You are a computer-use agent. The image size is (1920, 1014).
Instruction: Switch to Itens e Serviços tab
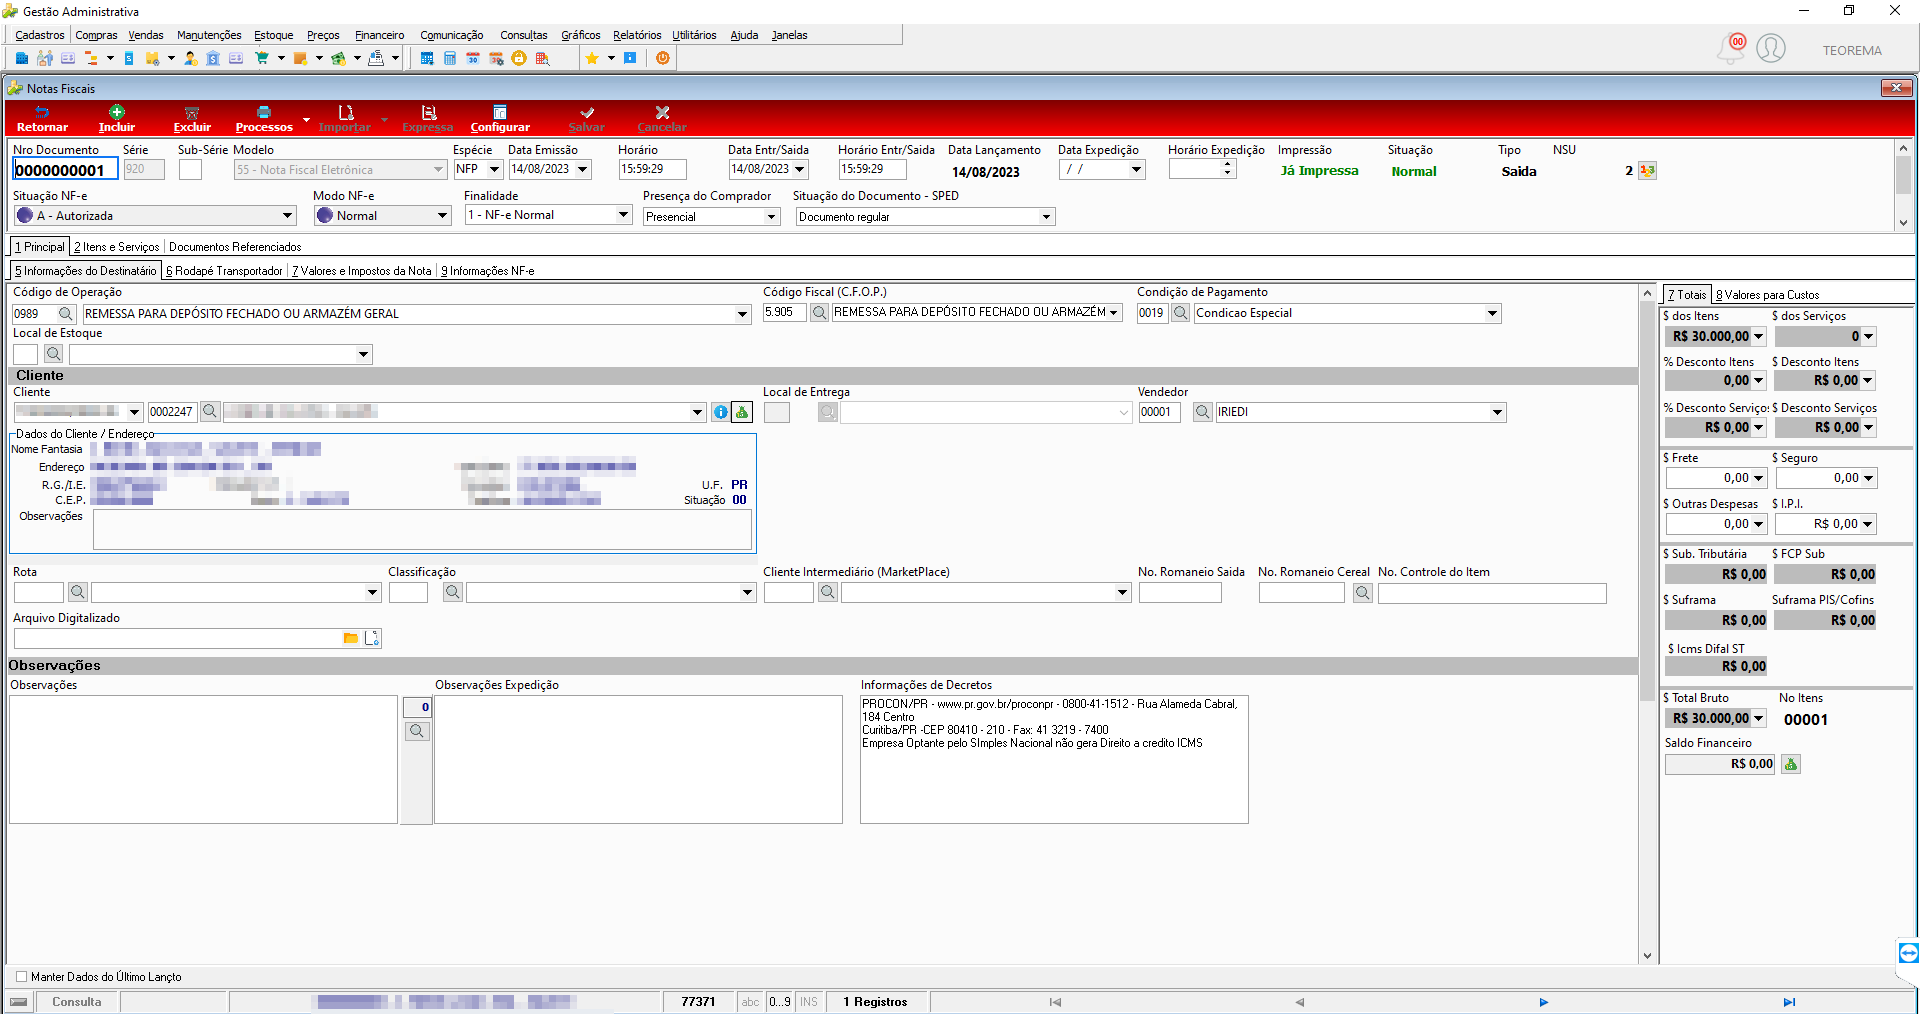[x=116, y=247]
